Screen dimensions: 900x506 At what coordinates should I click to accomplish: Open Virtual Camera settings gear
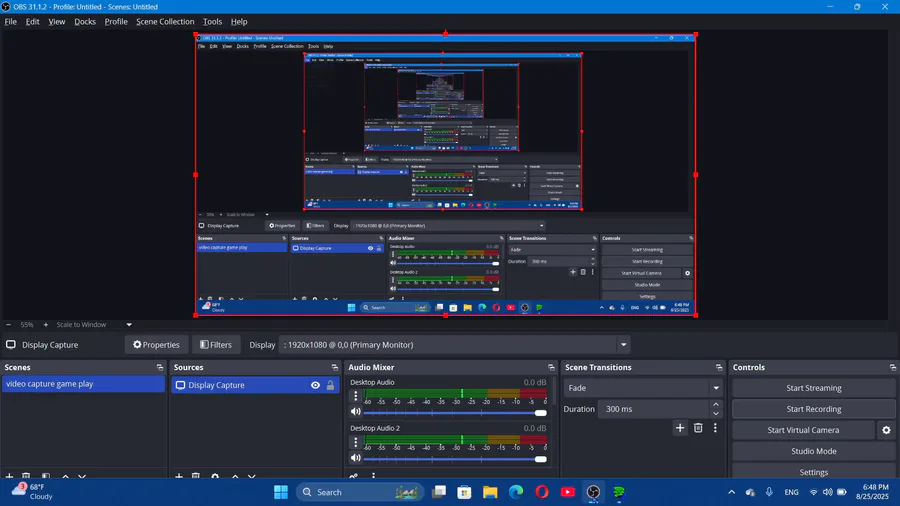(886, 430)
